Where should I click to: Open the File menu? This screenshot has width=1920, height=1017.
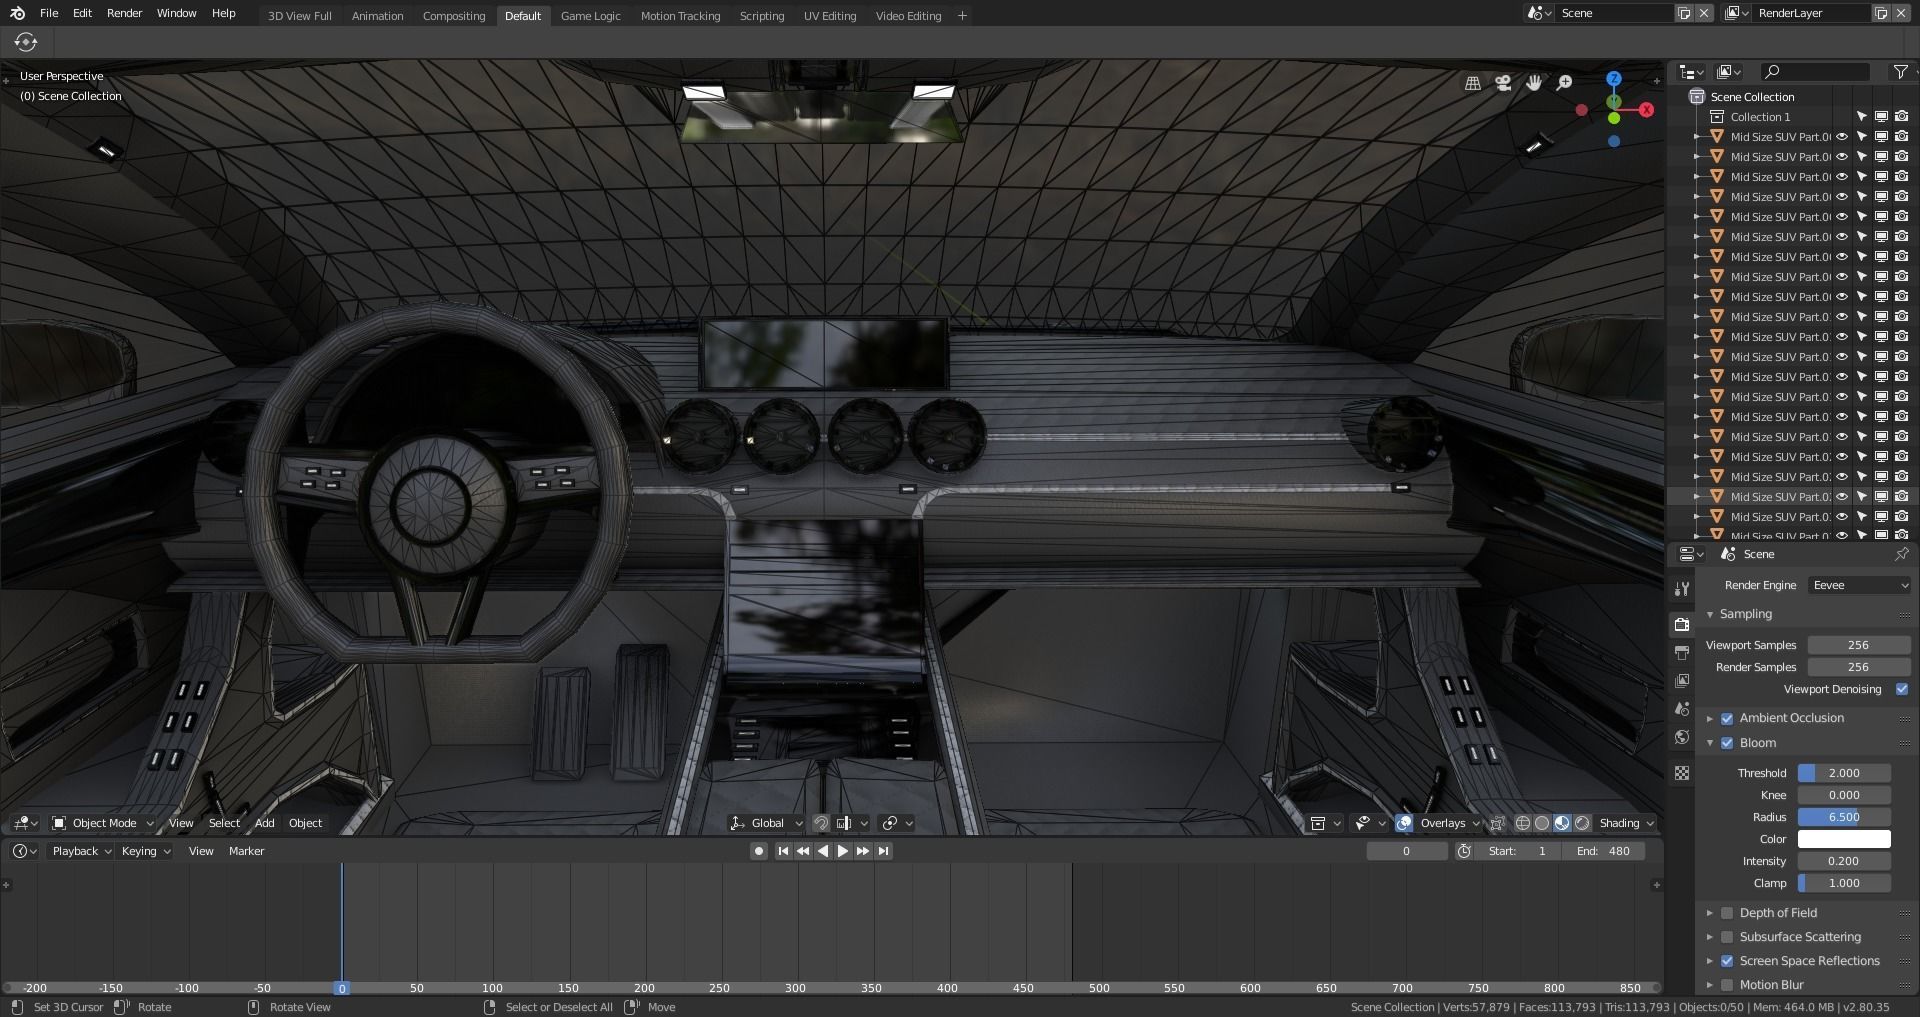coord(49,13)
